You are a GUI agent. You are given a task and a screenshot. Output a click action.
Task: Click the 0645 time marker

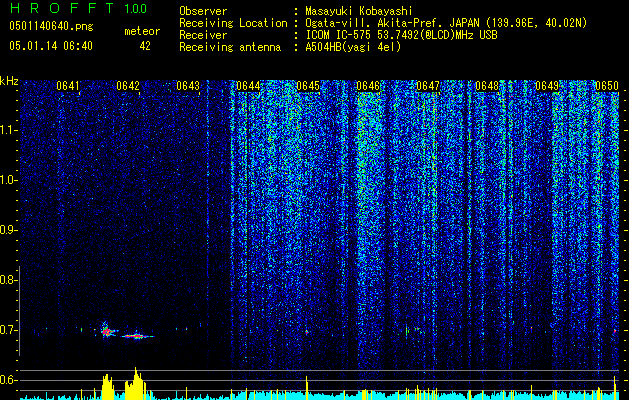tap(308, 86)
